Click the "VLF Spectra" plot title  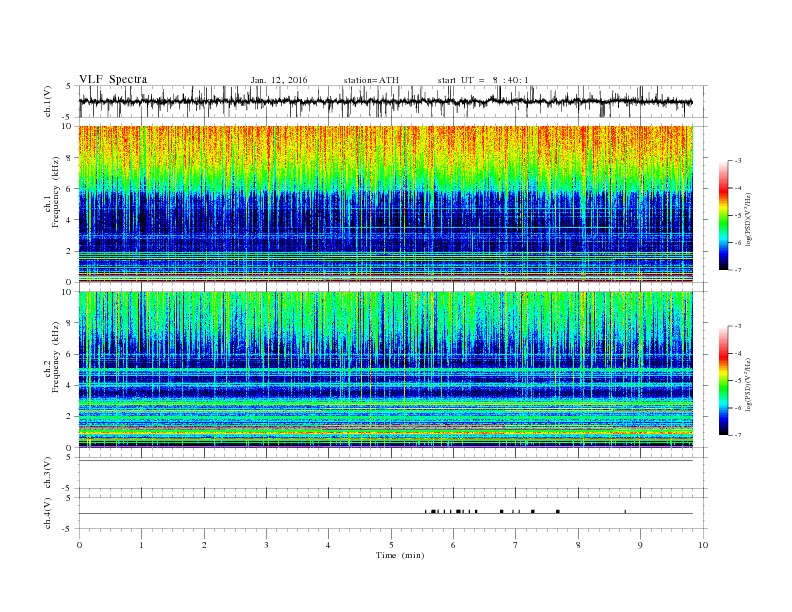click(113, 79)
